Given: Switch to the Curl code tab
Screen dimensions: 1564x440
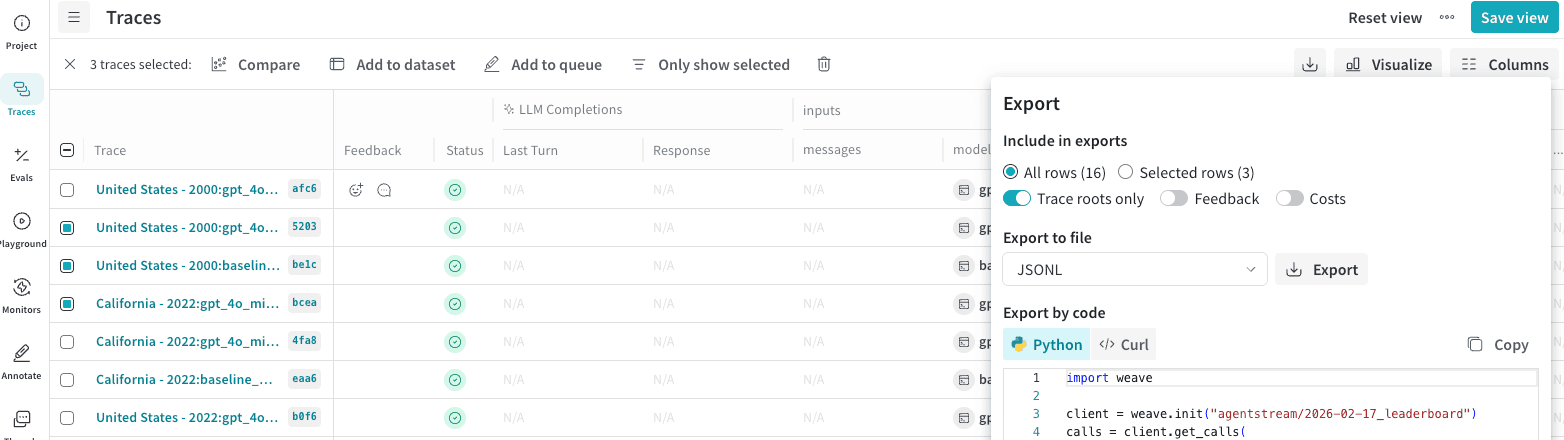Looking at the screenshot, I should click(1124, 344).
